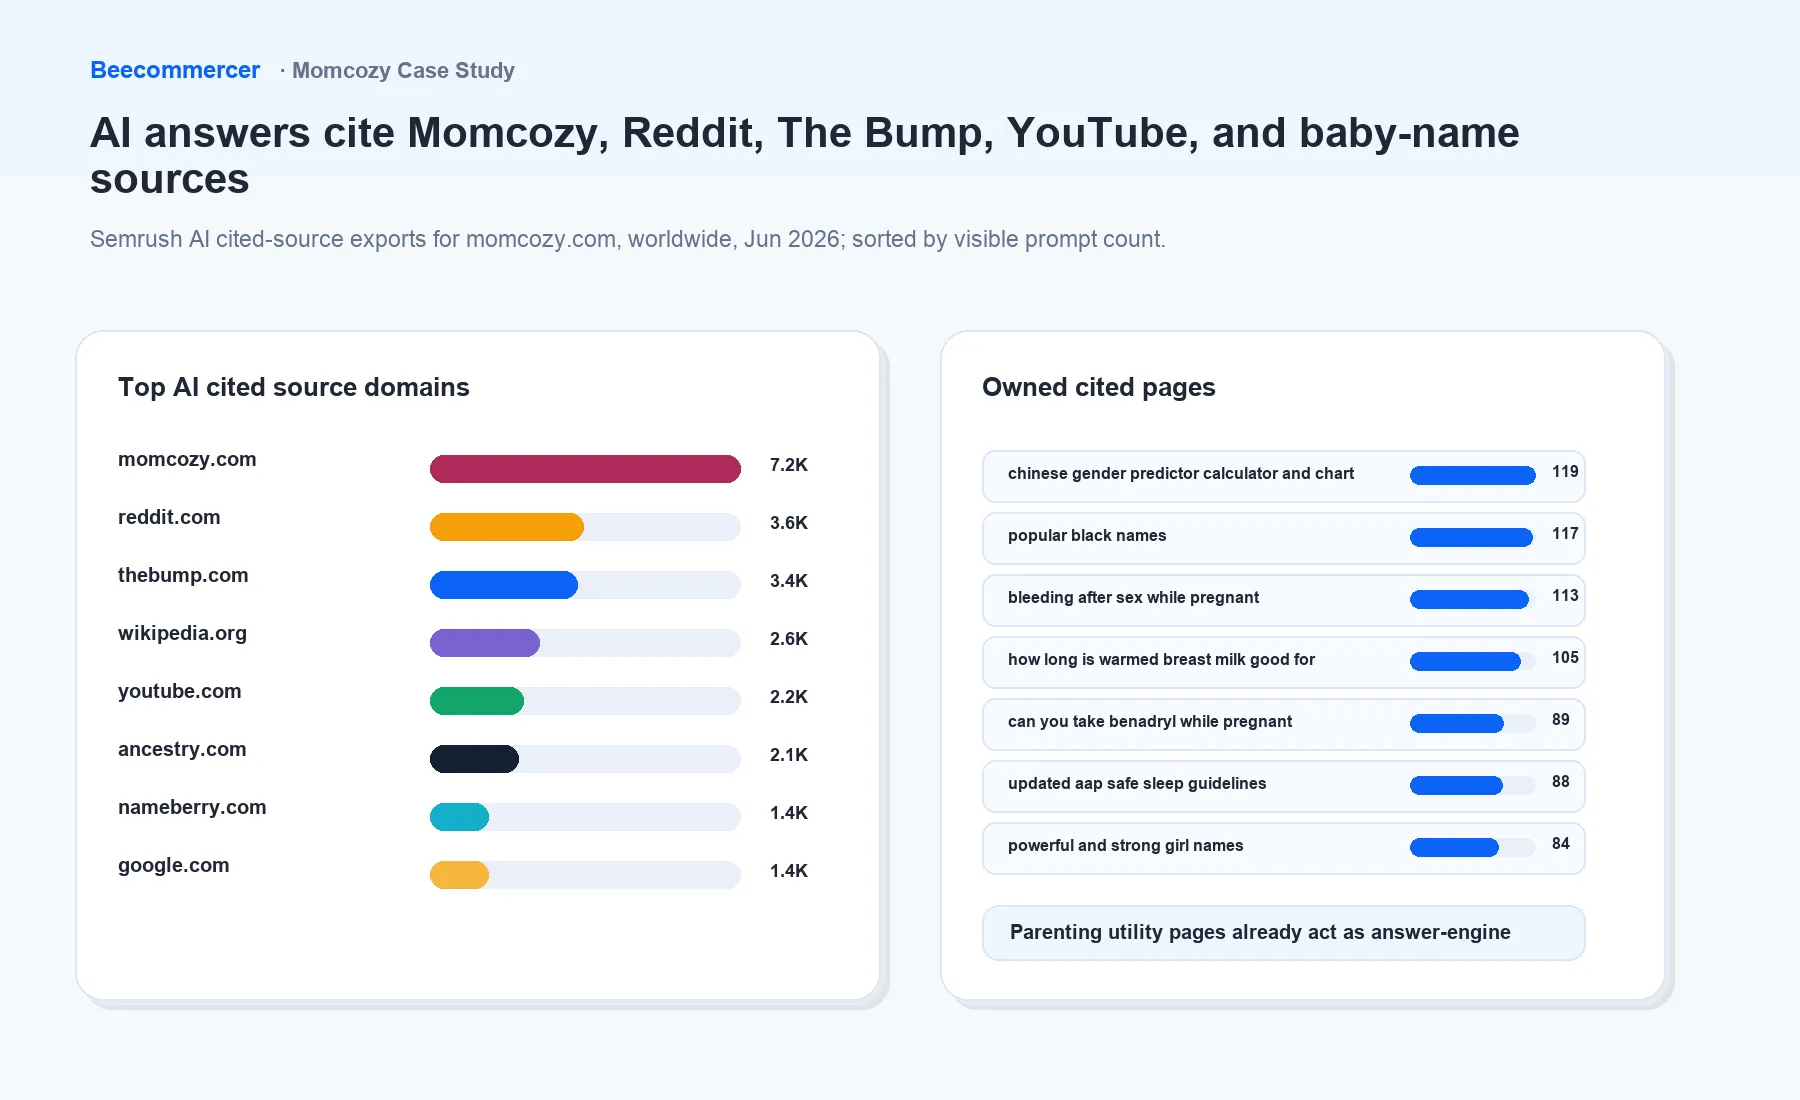Click the 113 count value
Viewport: 1800px width, 1100px height.
[x=1565, y=596]
